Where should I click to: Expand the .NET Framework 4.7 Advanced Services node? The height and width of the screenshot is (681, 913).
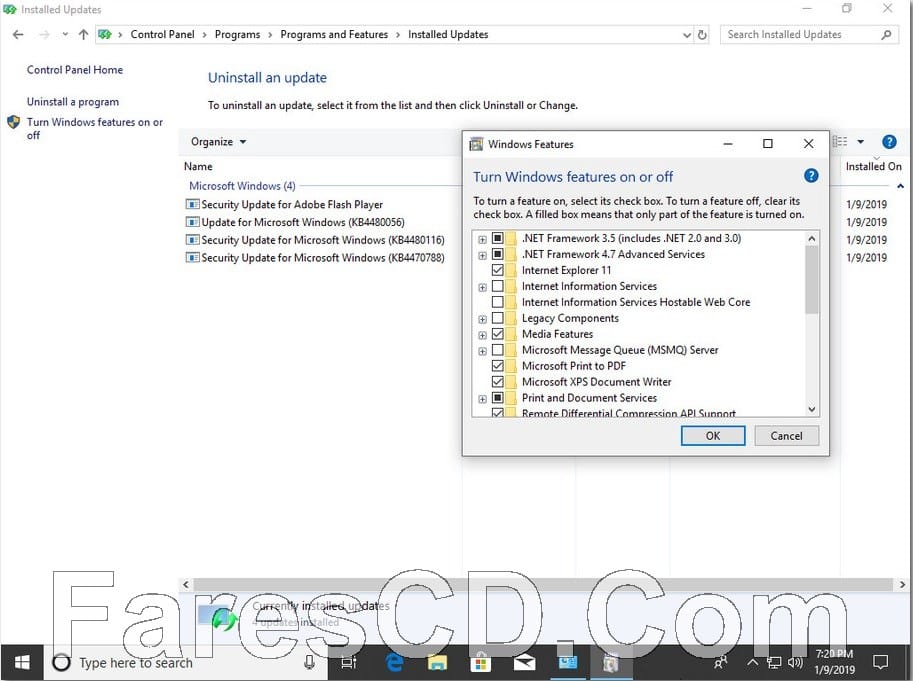point(482,255)
